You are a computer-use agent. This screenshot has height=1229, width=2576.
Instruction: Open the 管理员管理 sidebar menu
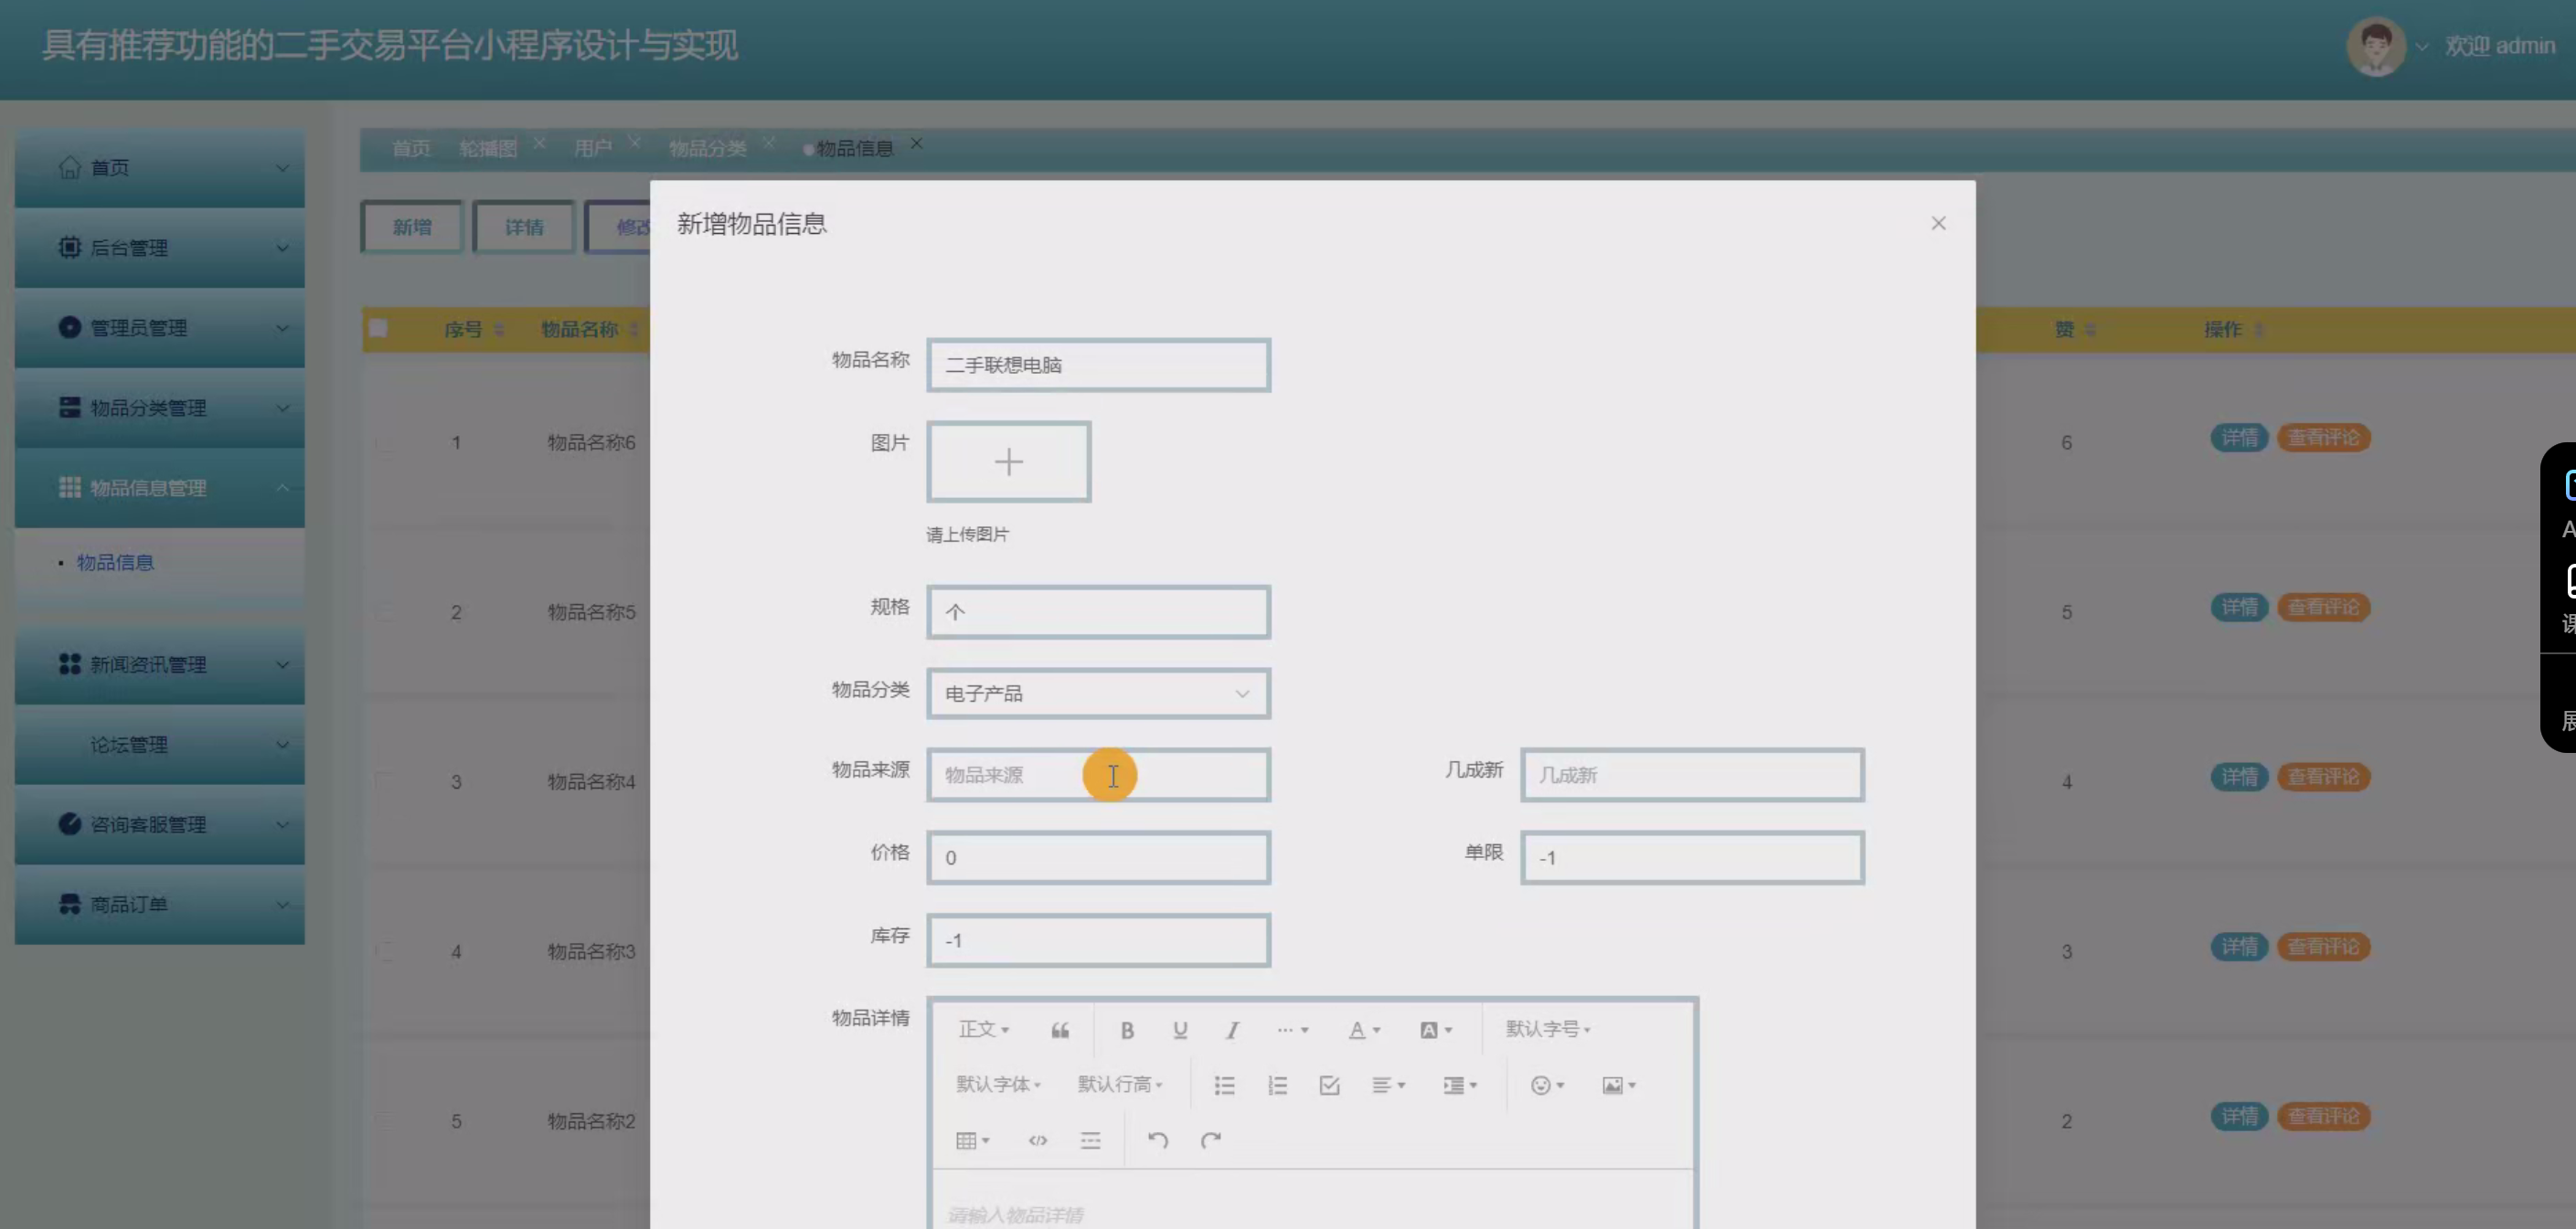coord(160,328)
